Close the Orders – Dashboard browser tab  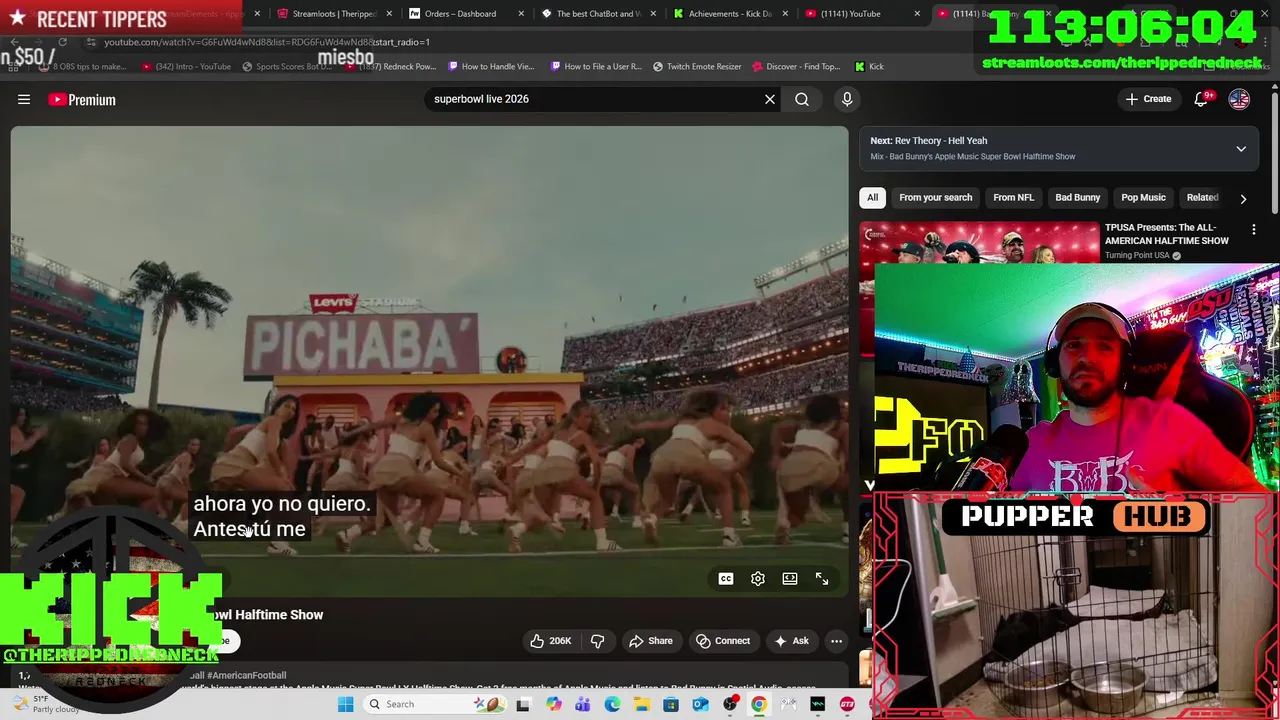coord(520,14)
